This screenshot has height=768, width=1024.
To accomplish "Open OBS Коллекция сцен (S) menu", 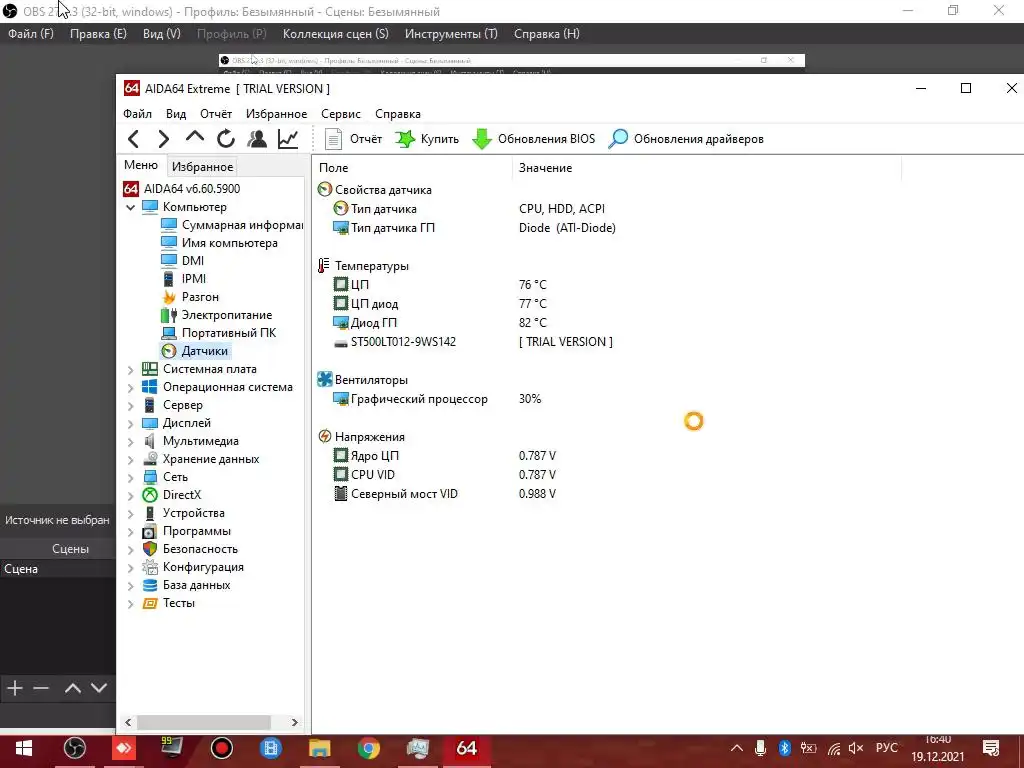I will tap(335, 34).
